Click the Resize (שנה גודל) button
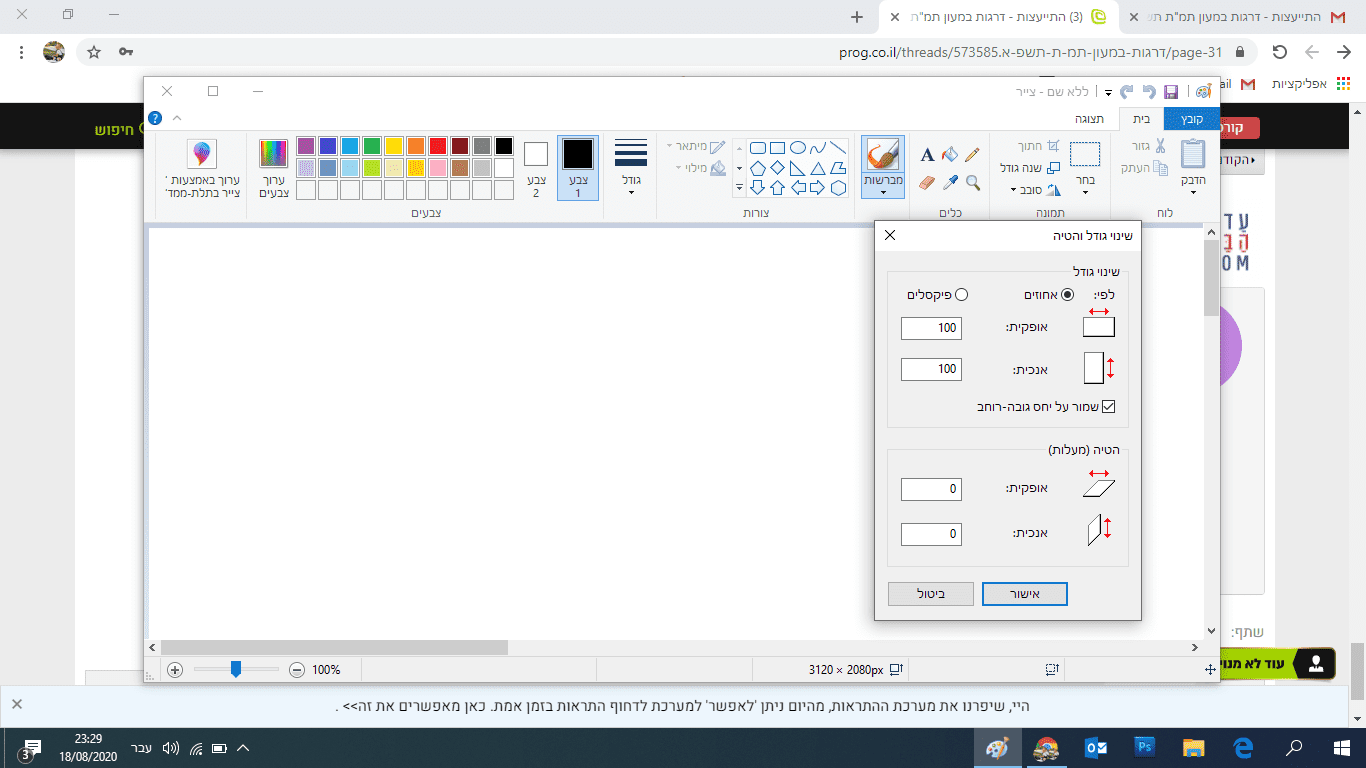The width and height of the screenshot is (1366, 768). [x=1031, y=168]
